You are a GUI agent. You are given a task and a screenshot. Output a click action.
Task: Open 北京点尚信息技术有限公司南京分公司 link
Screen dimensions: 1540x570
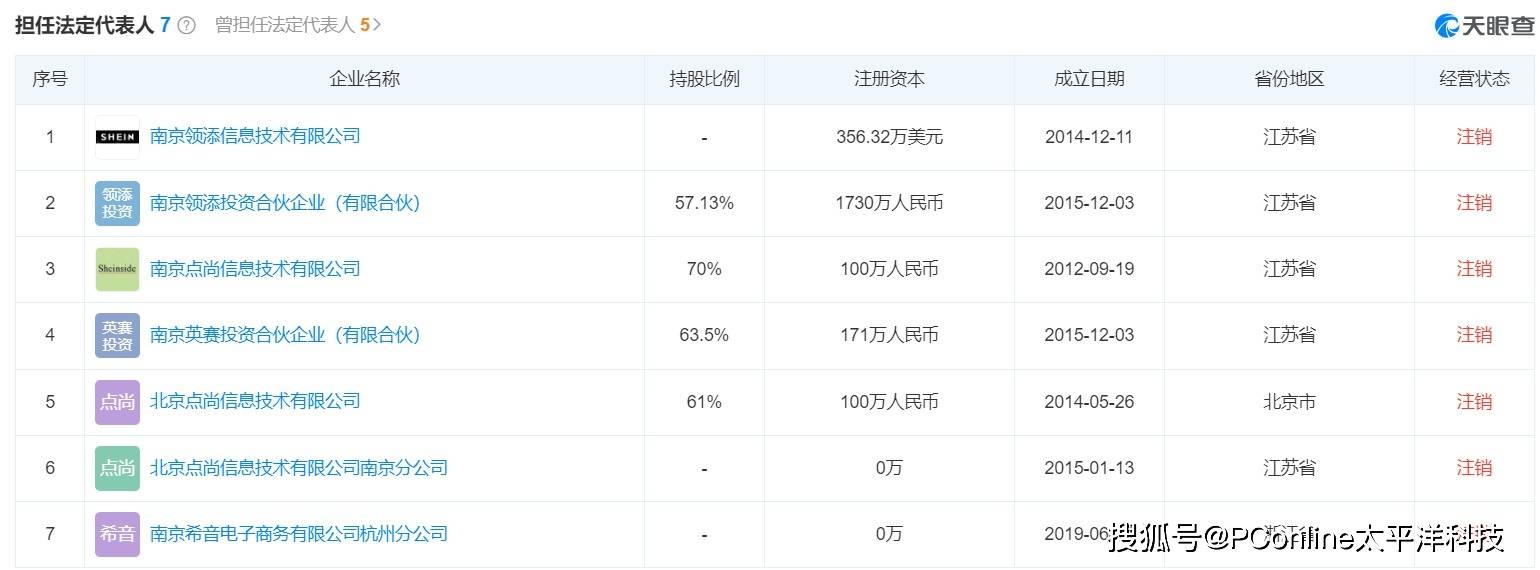pyautogui.click(x=298, y=468)
